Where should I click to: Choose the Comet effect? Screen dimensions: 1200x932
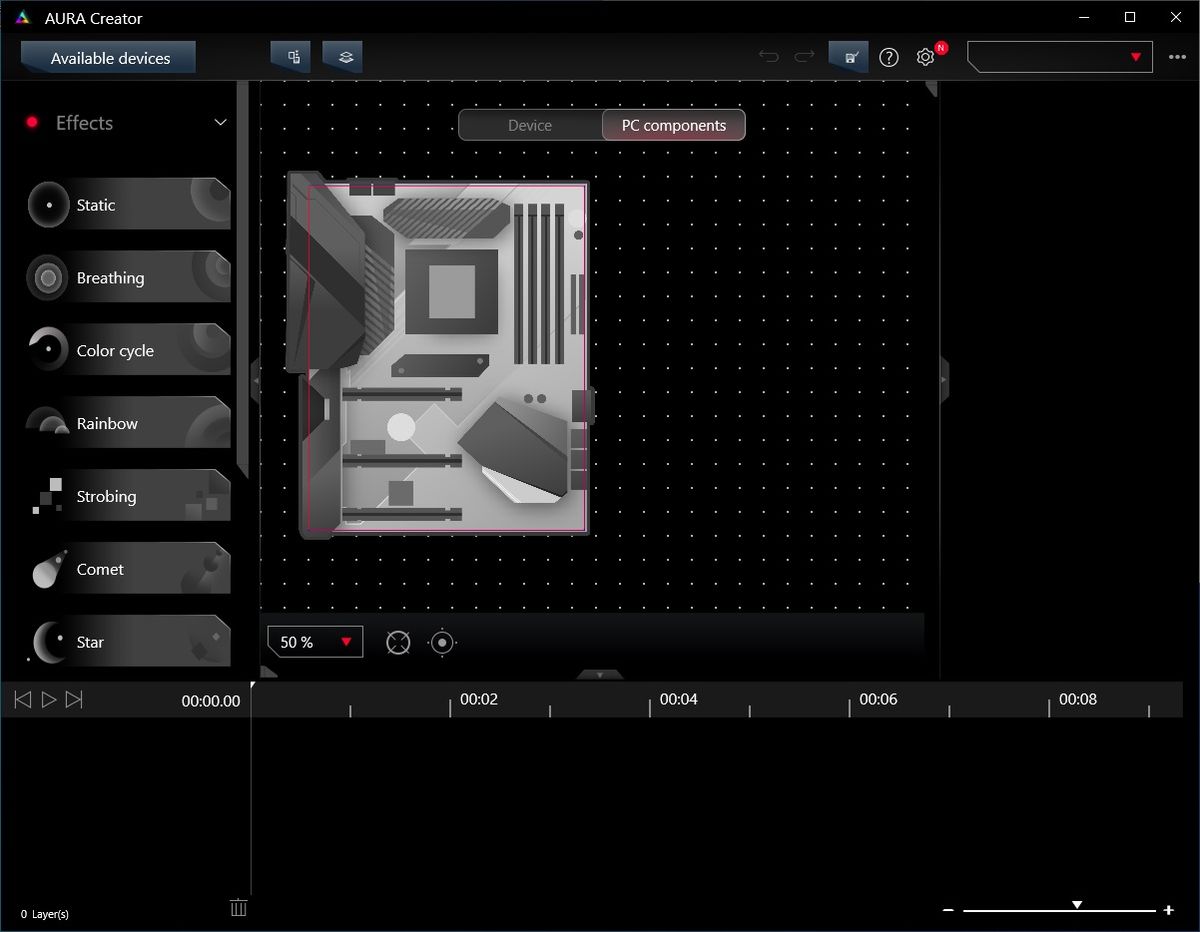(x=128, y=569)
